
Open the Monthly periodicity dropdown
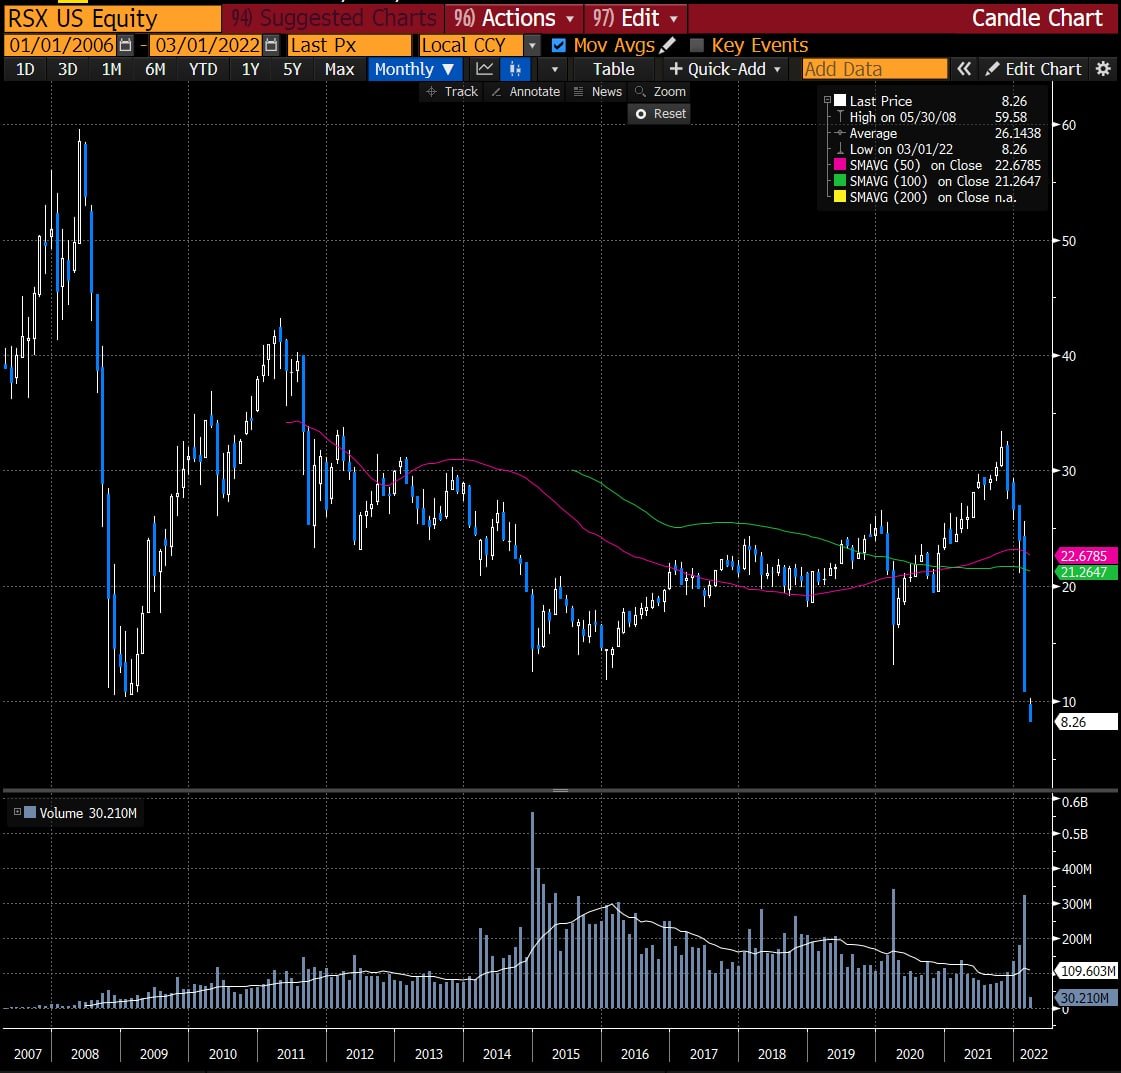[x=415, y=69]
